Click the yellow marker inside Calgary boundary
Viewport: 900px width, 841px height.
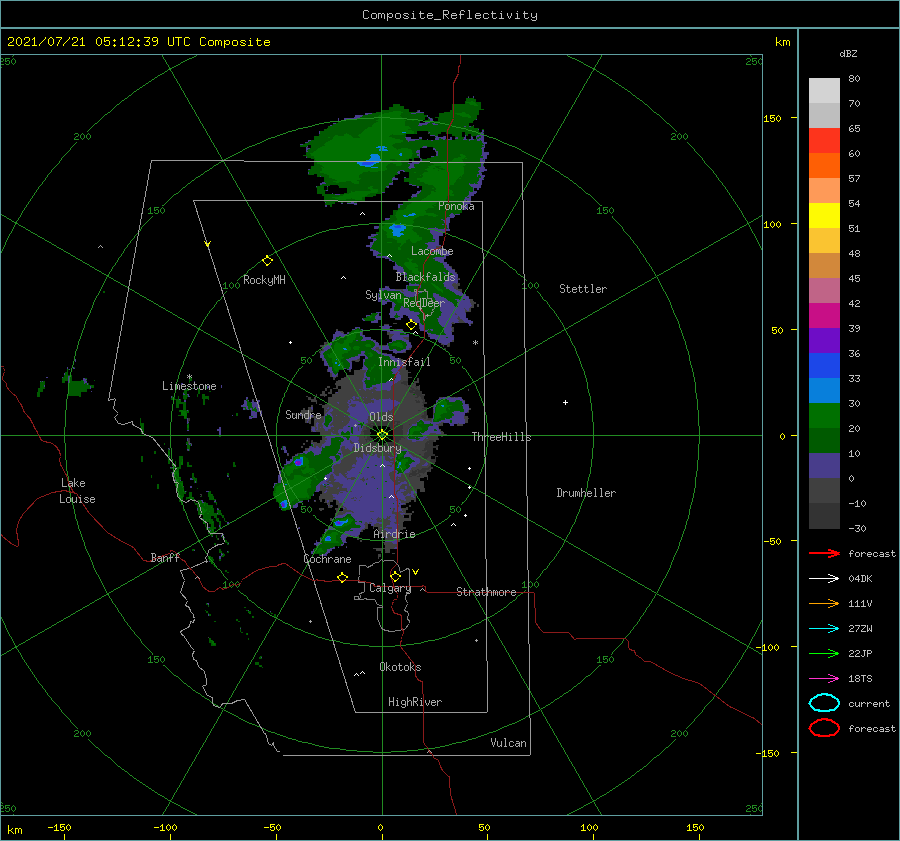click(395, 576)
